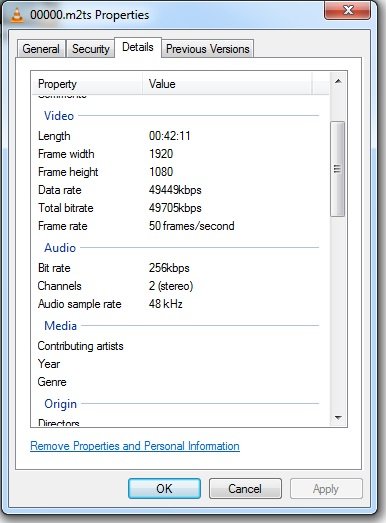Viewport: 386px width, 523px height.
Task: Confirm with the OK button
Action: pyautogui.click(x=164, y=489)
